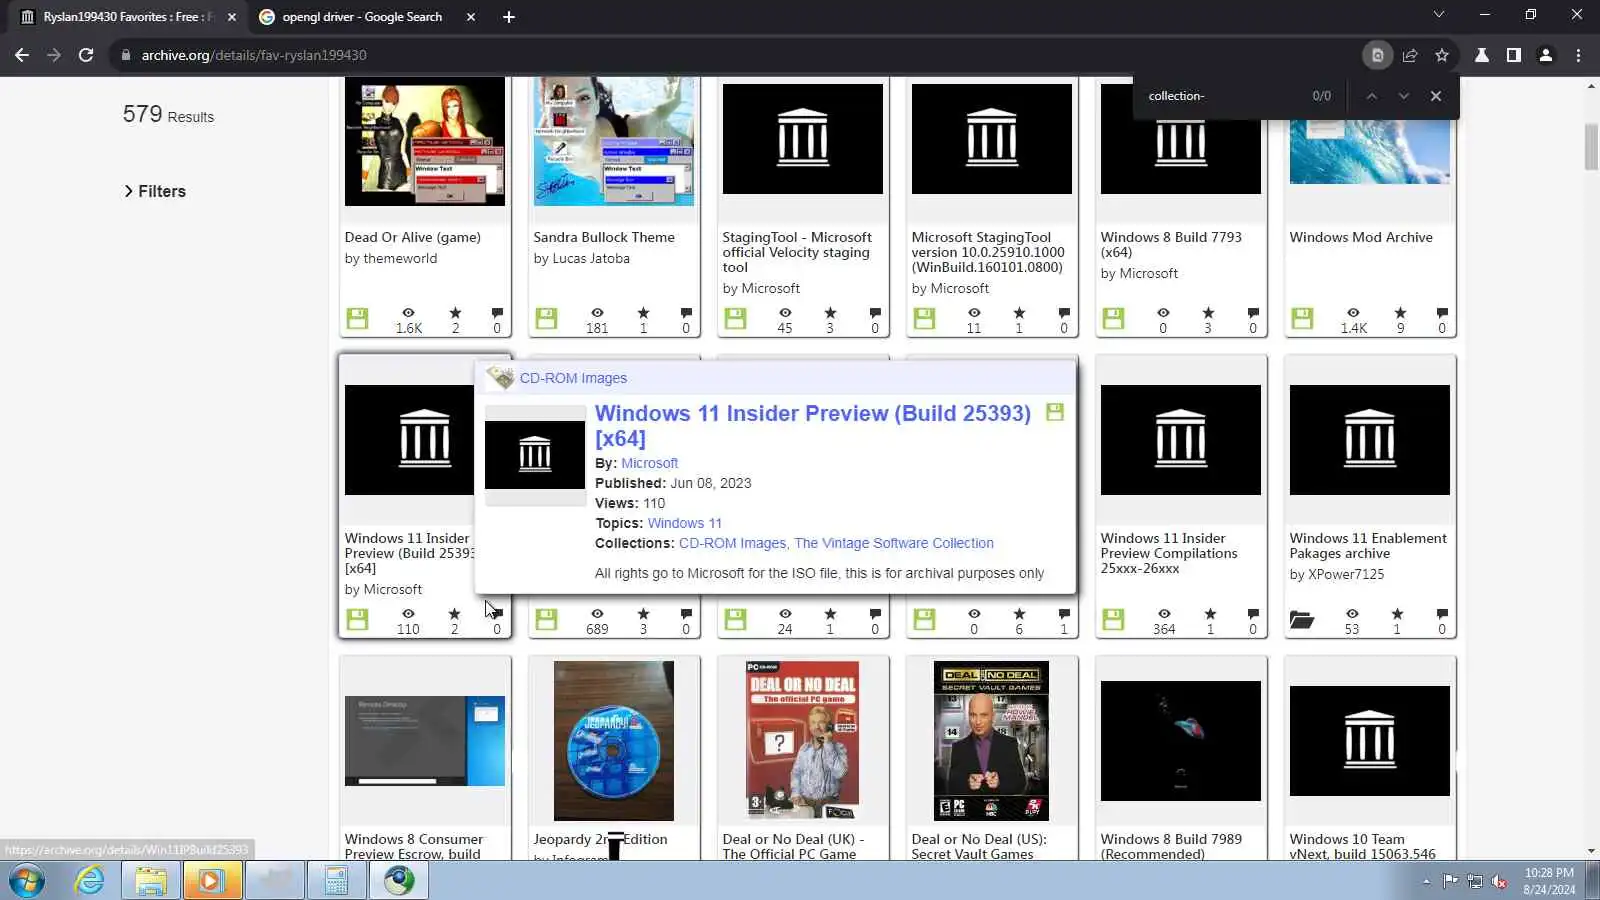Viewport: 1600px width, 900px height.
Task: Show hidden system tray icons
Action: click(1426, 881)
